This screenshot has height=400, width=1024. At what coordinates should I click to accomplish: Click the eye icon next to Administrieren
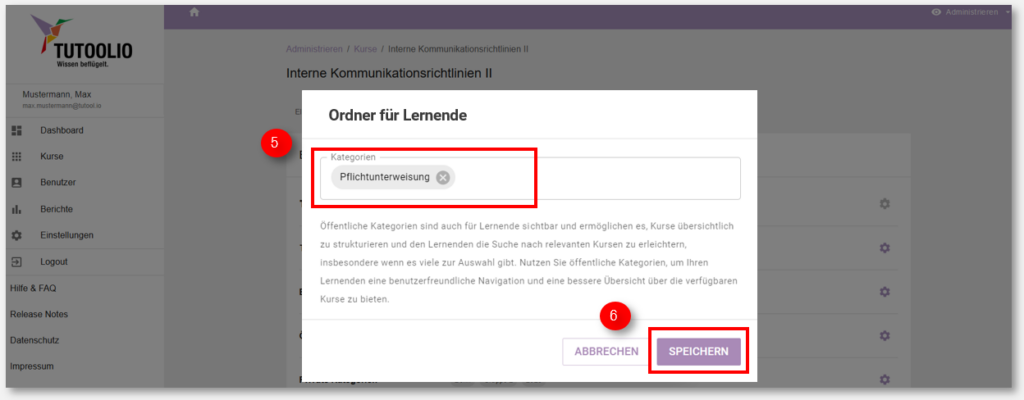[936, 12]
